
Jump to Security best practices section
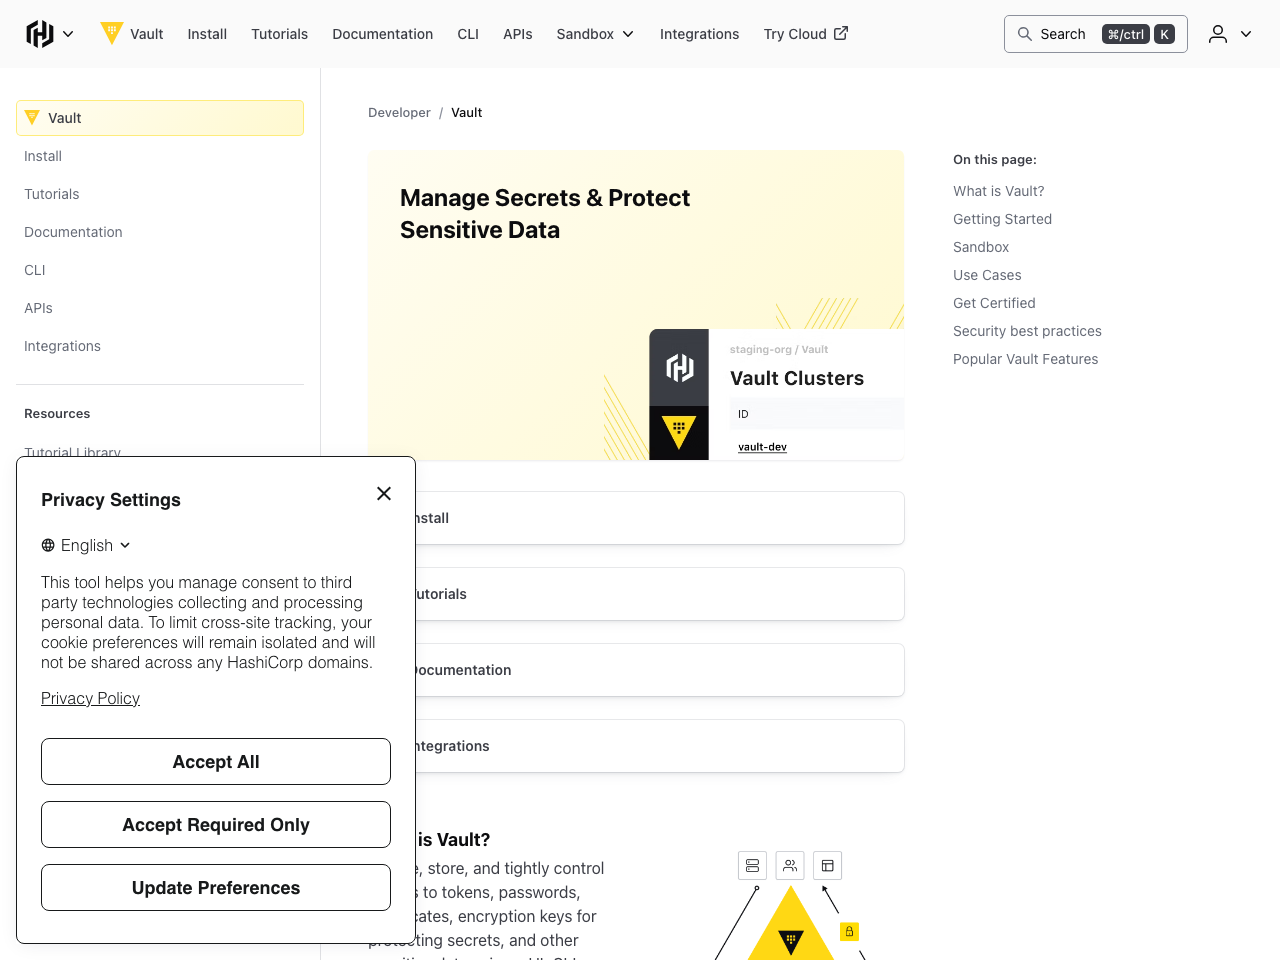(x=1027, y=331)
